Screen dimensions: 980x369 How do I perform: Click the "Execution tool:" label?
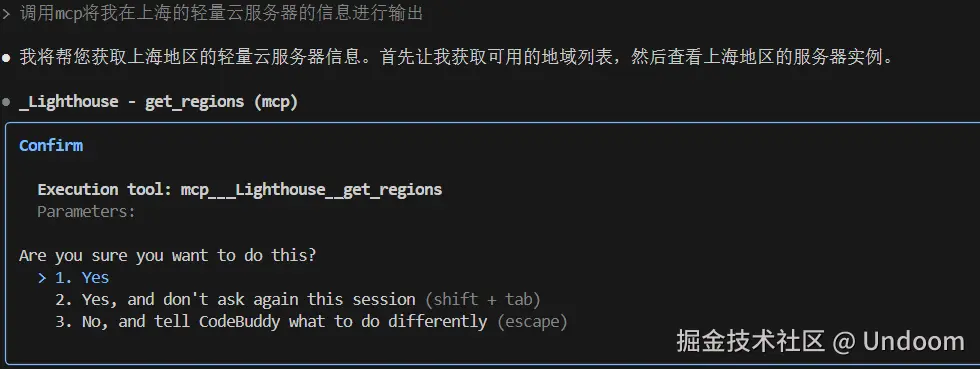(x=104, y=190)
